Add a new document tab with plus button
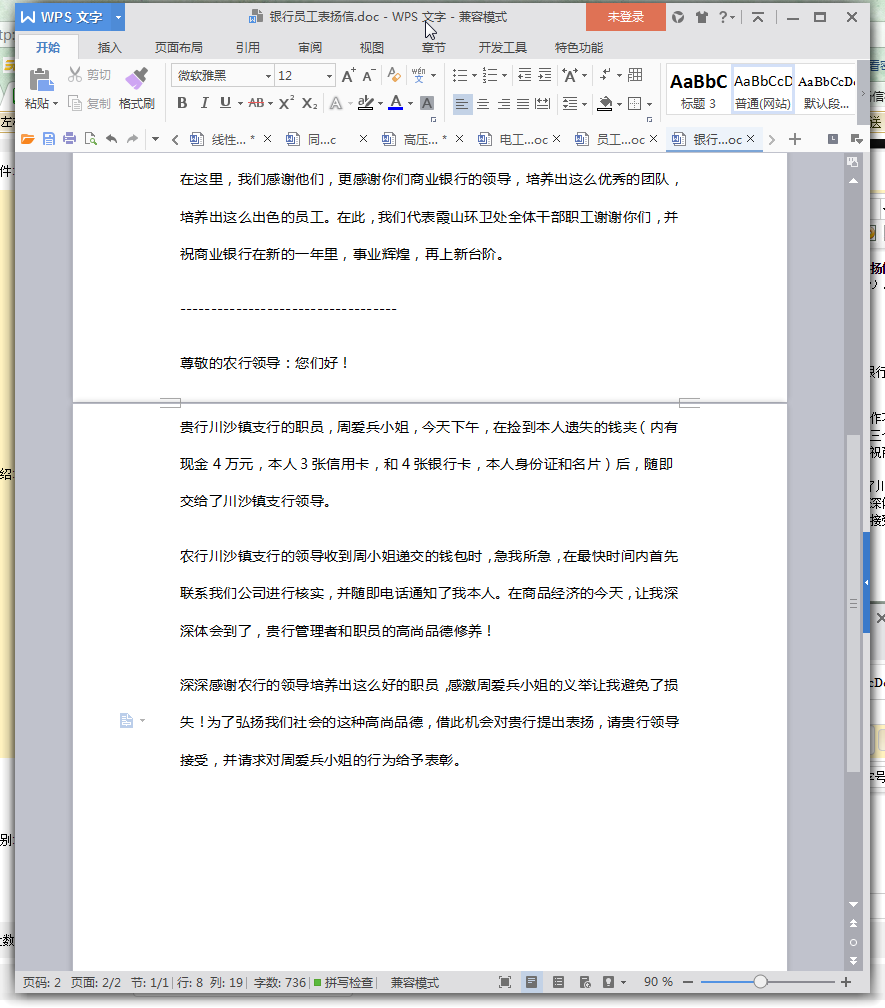Screen dimensions: 885x1008 click(795, 139)
